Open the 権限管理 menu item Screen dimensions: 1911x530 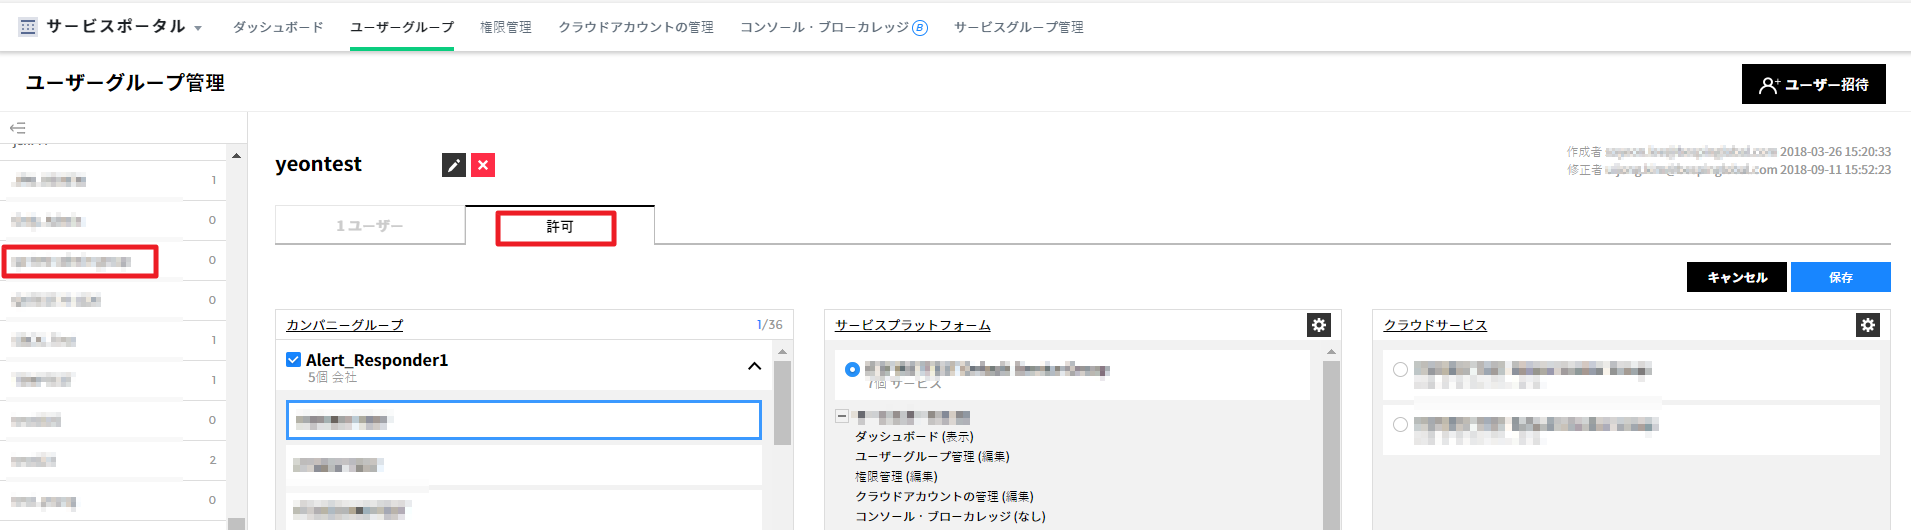505,27
